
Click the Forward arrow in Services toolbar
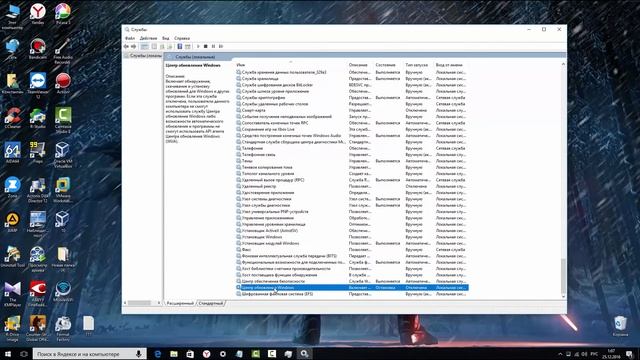point(133,47)
